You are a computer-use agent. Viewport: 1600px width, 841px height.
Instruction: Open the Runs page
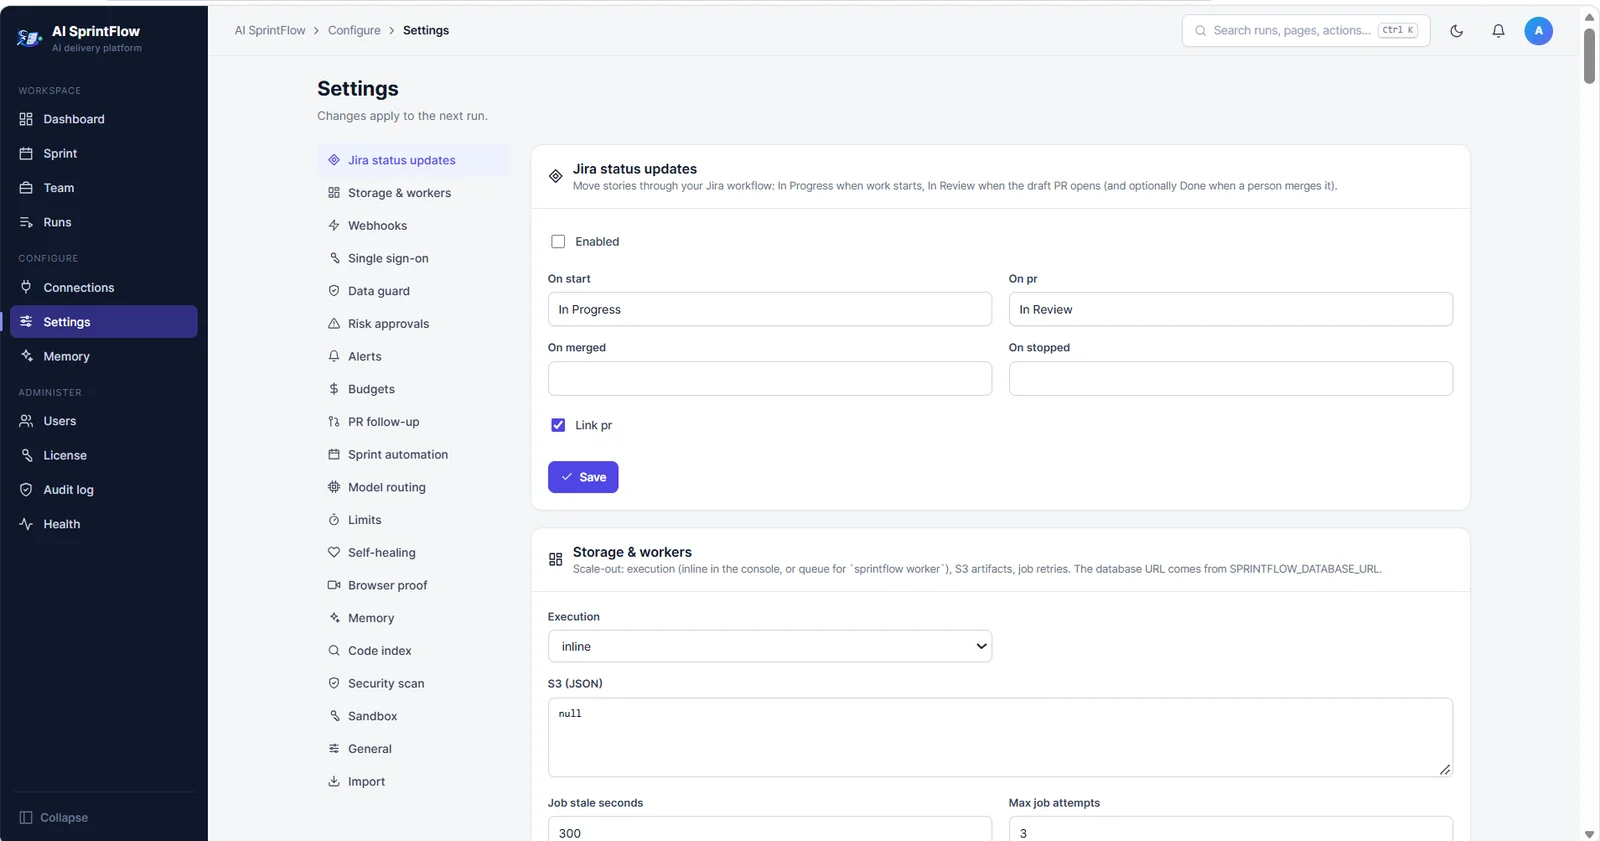coord(104,222)
